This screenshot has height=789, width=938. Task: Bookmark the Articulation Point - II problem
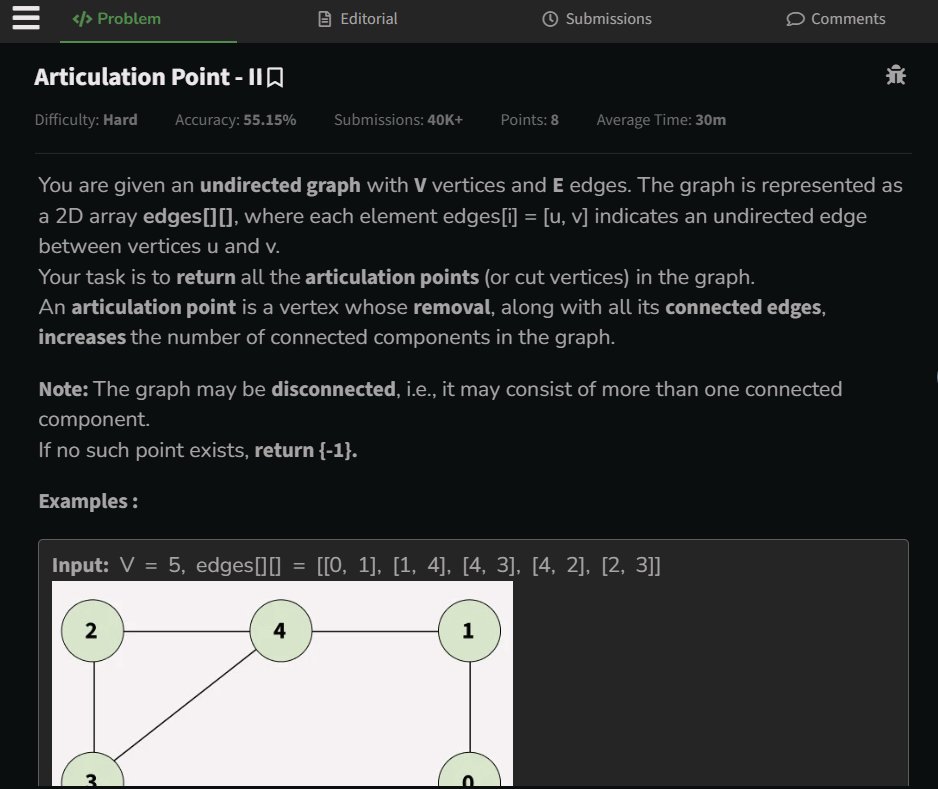tap(276, 77)
